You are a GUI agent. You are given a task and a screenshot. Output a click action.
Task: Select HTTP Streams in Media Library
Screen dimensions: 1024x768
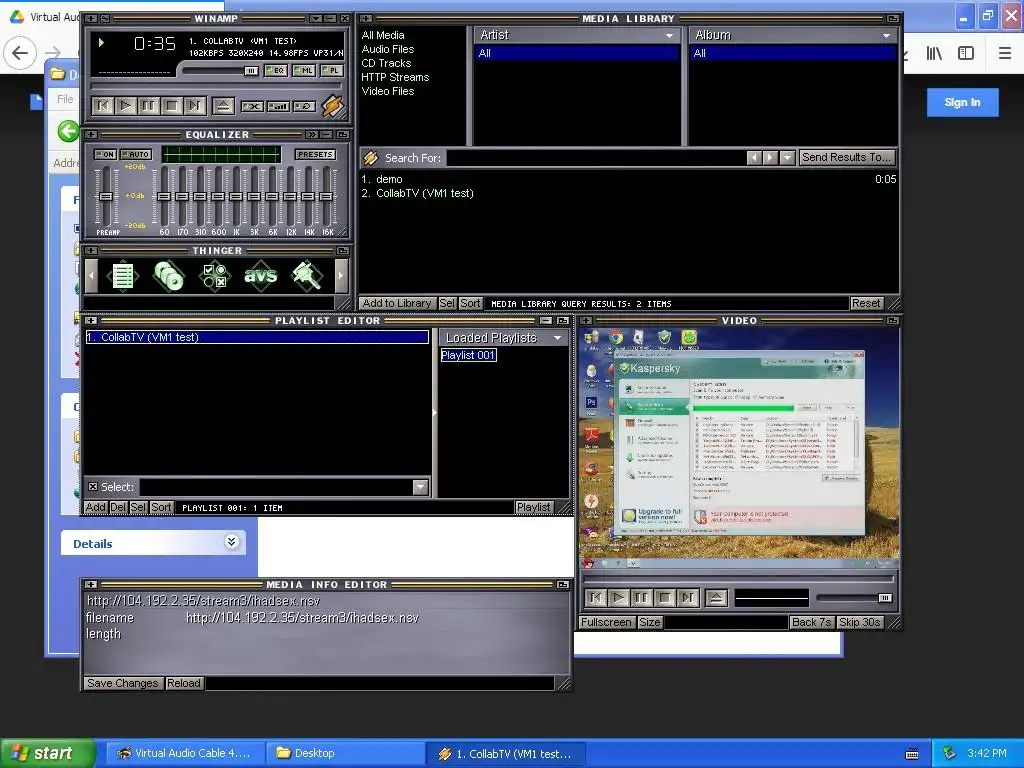click(x=395, y=77)
